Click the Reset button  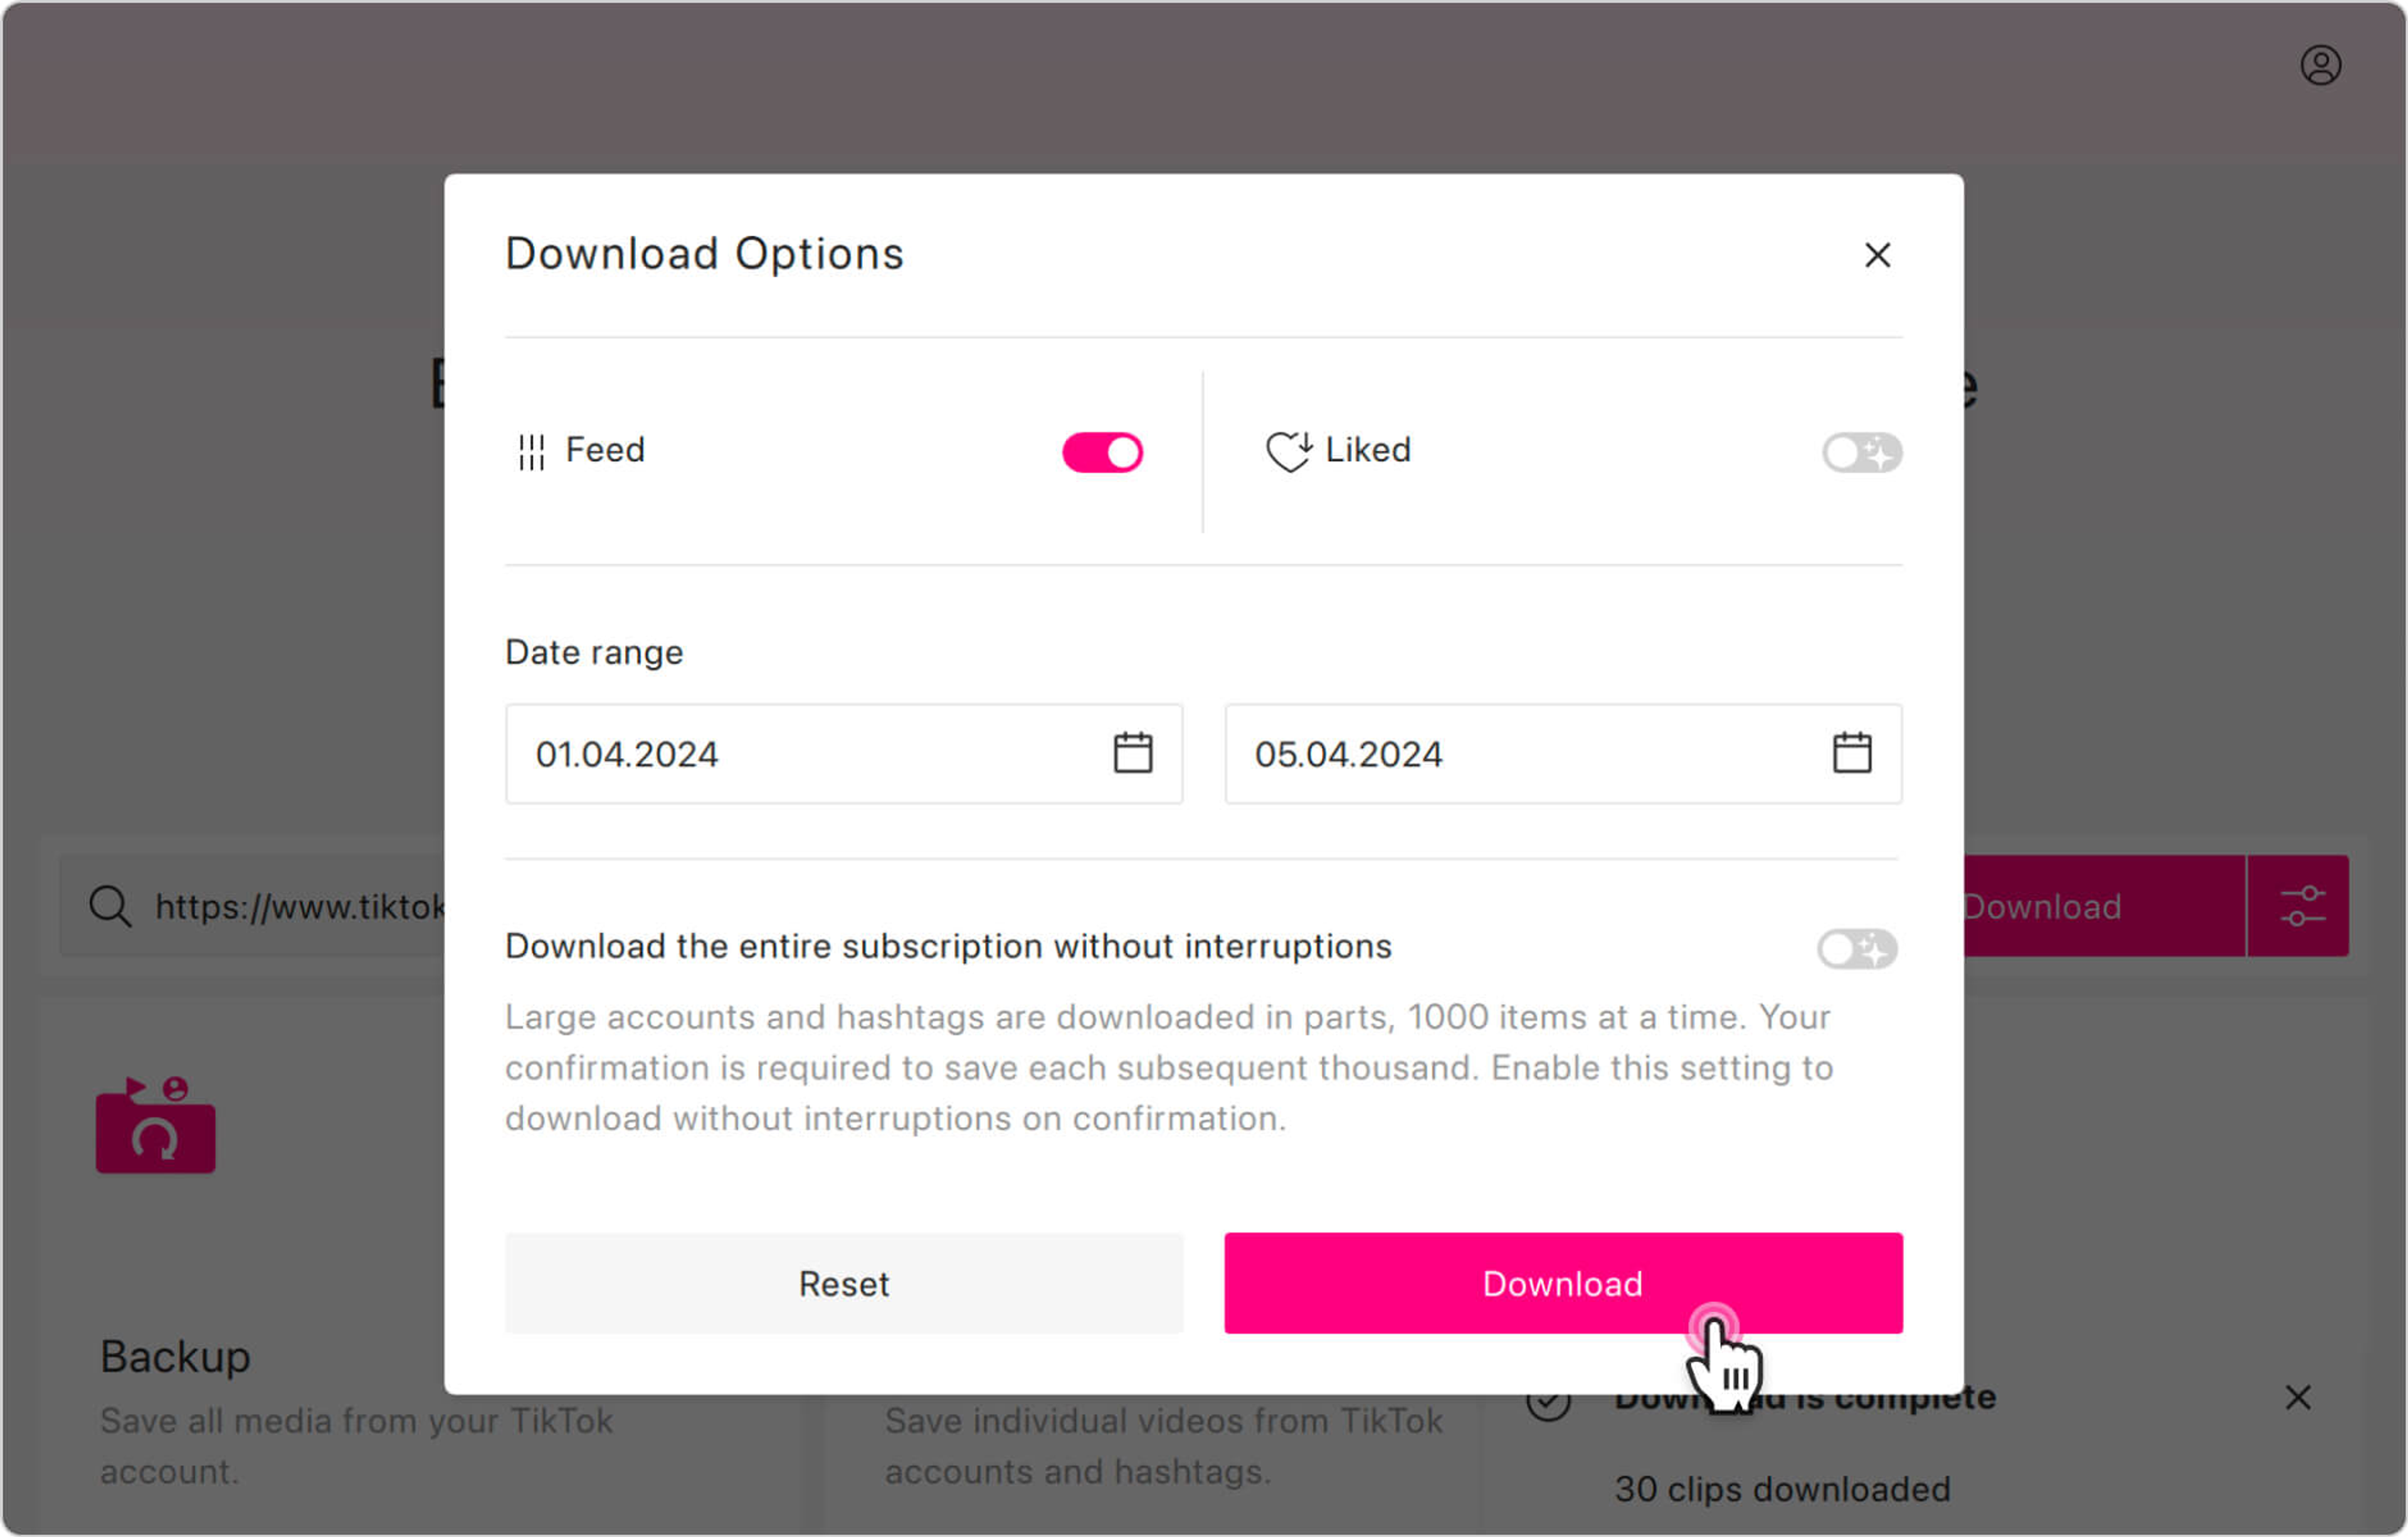[x=843, y=1283]
